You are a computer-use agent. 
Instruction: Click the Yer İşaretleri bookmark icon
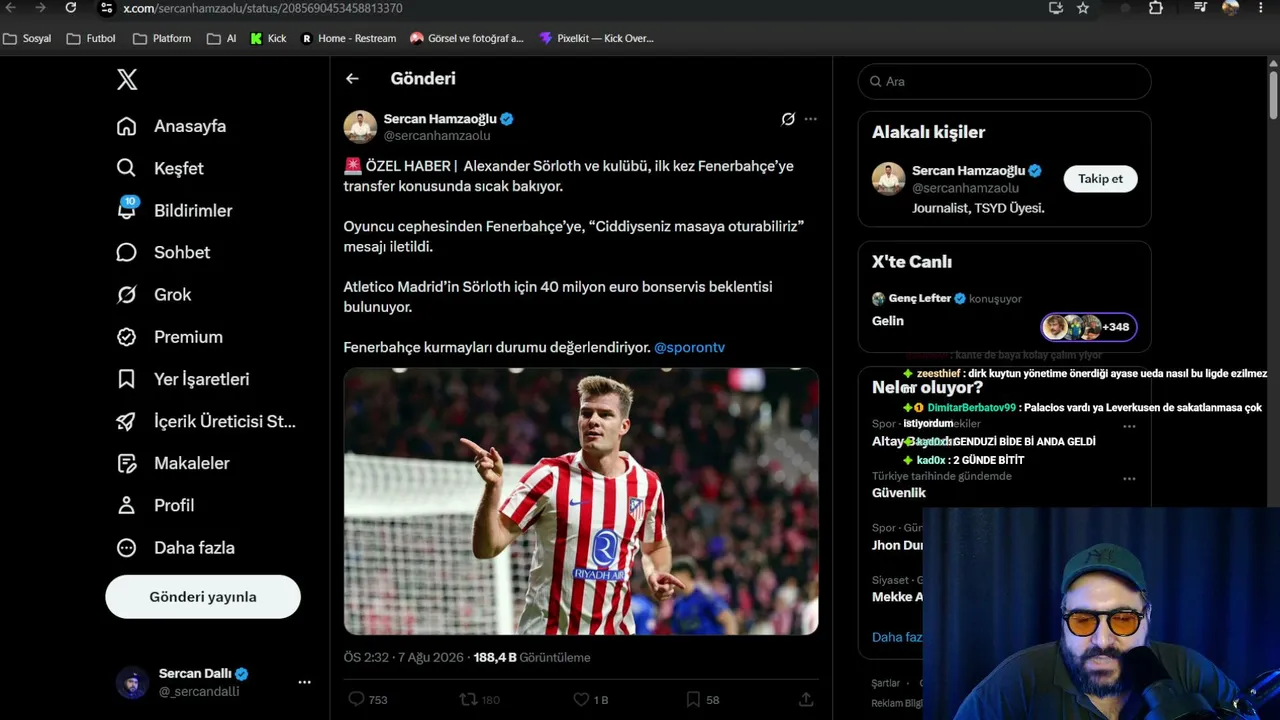click(126, 379)
